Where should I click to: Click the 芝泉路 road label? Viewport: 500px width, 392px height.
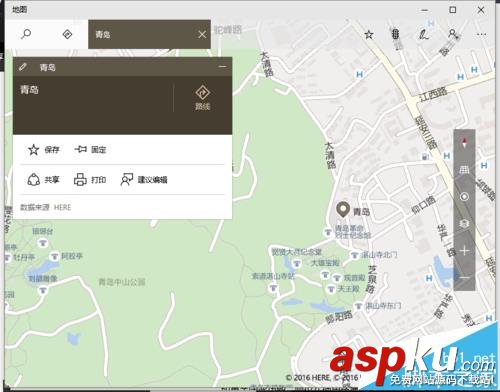click(371, 279)
